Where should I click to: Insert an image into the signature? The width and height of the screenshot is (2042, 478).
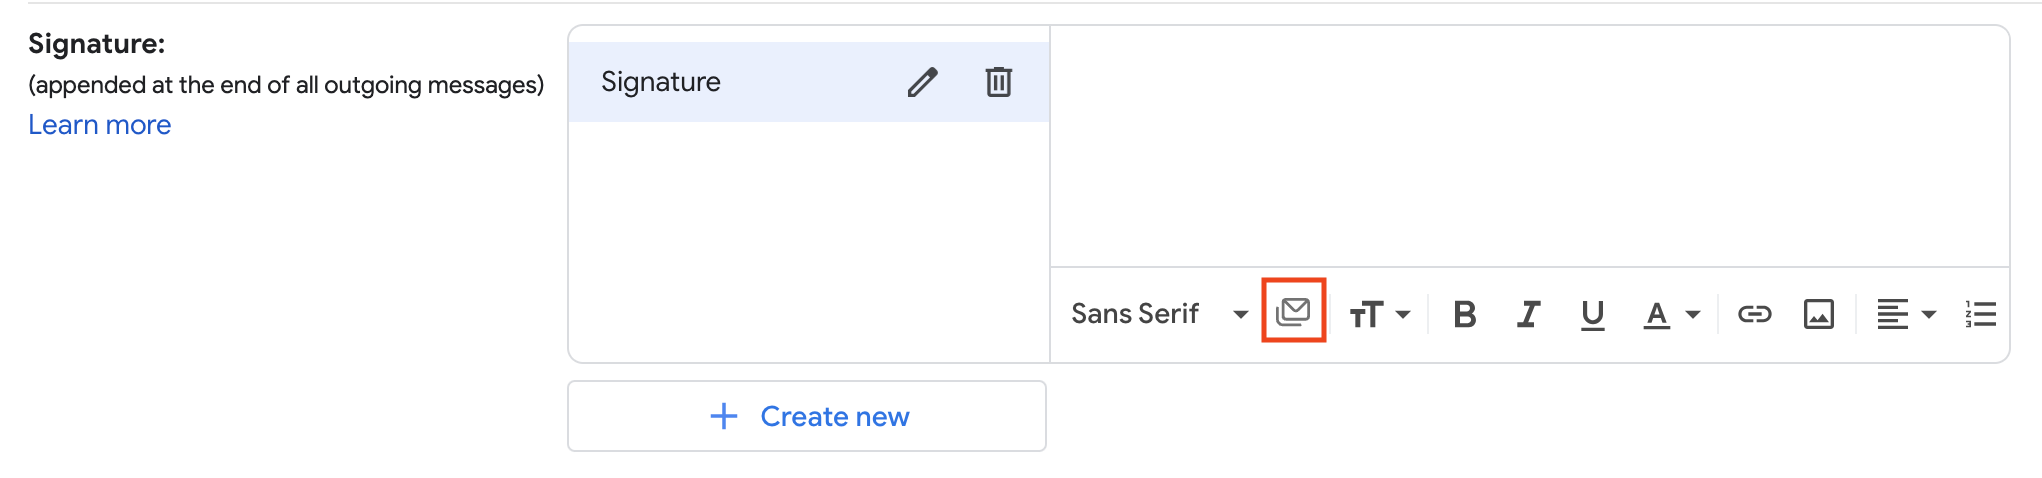point(1818,314)
